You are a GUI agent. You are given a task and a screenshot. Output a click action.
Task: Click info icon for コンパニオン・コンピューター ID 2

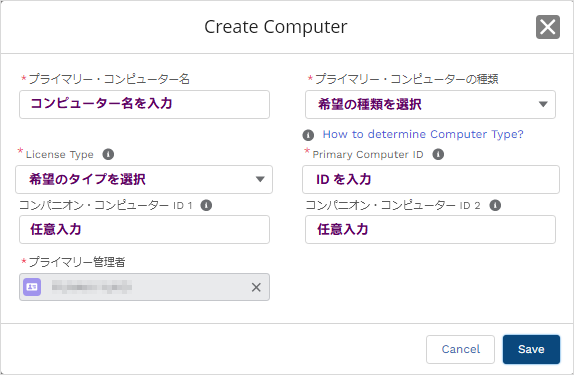[x=495, y=205]
